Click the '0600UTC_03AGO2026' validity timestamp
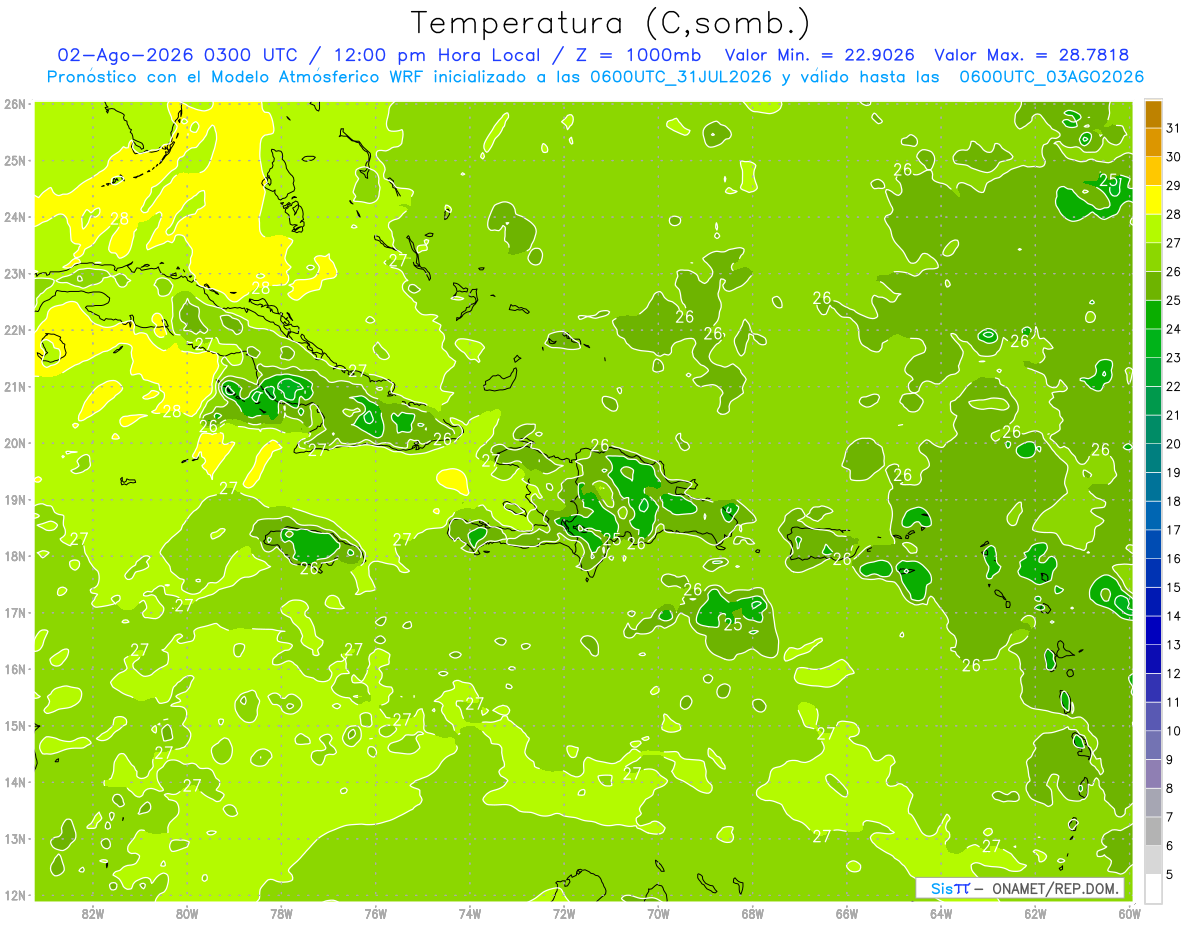Image resolution: width=1200 pixels, height=927 pixels. (x=1051, y=76)
